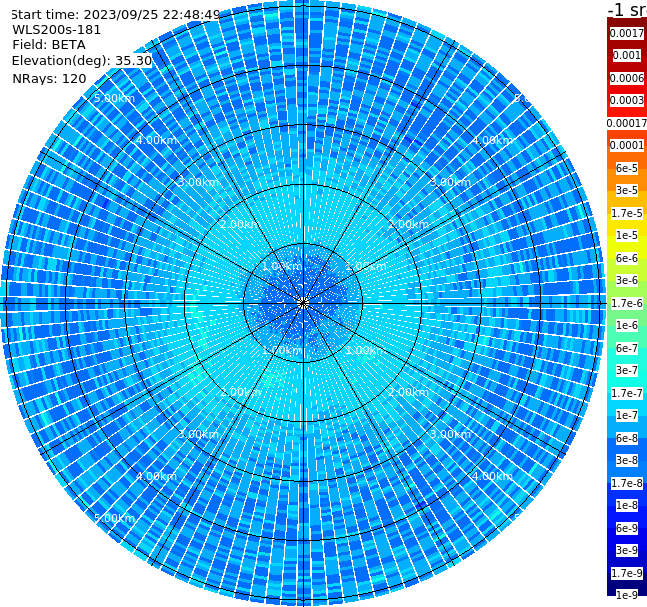Click the 1.7e-5 colorbar label
The height and width of the screenshot is (607, 647).
[x=627, y=213]
